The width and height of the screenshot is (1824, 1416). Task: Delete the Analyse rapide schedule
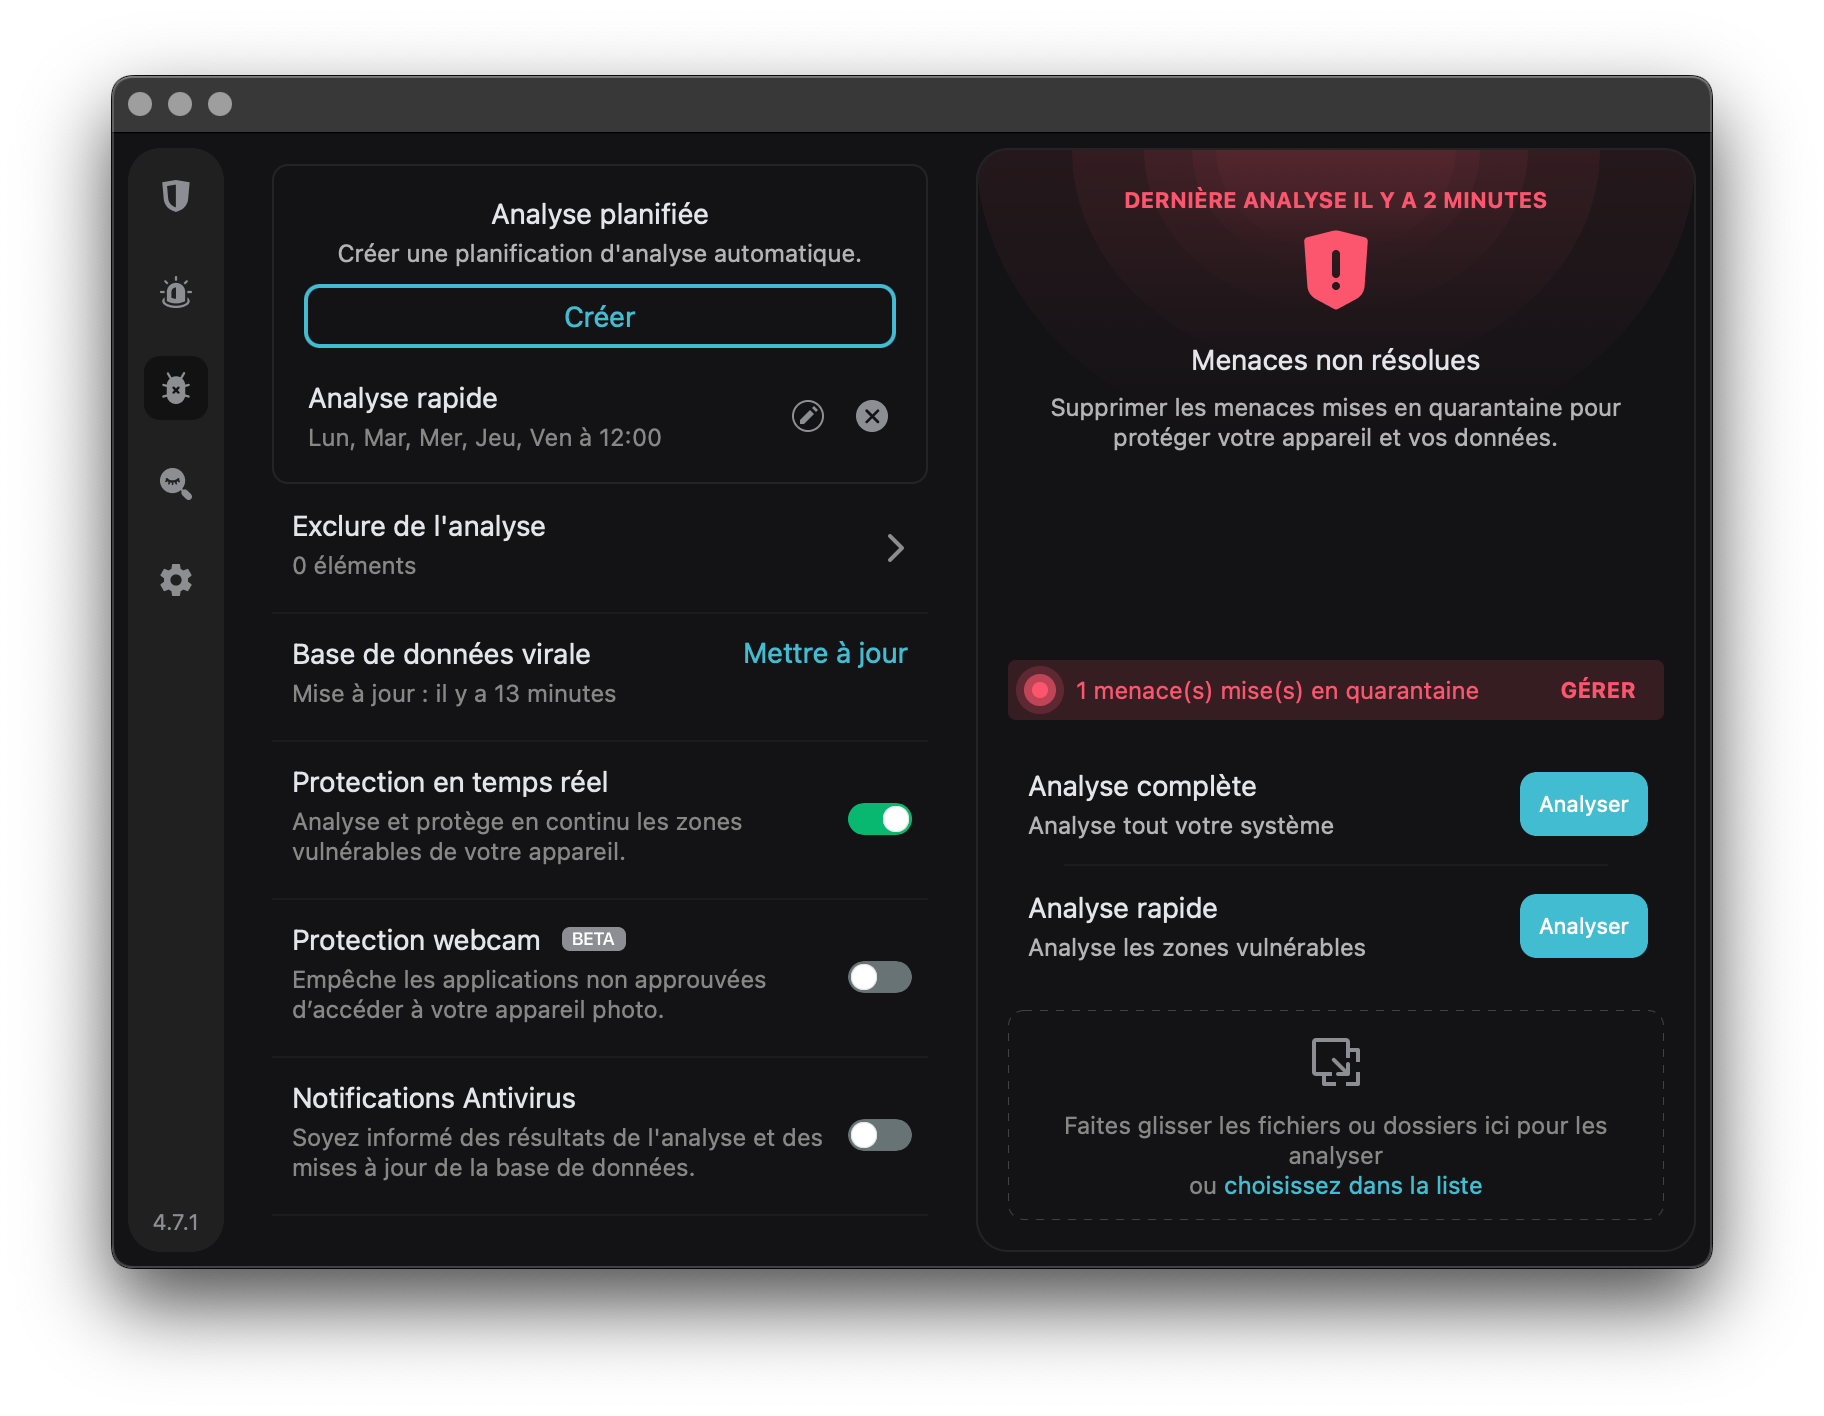(x=872, y=416)
